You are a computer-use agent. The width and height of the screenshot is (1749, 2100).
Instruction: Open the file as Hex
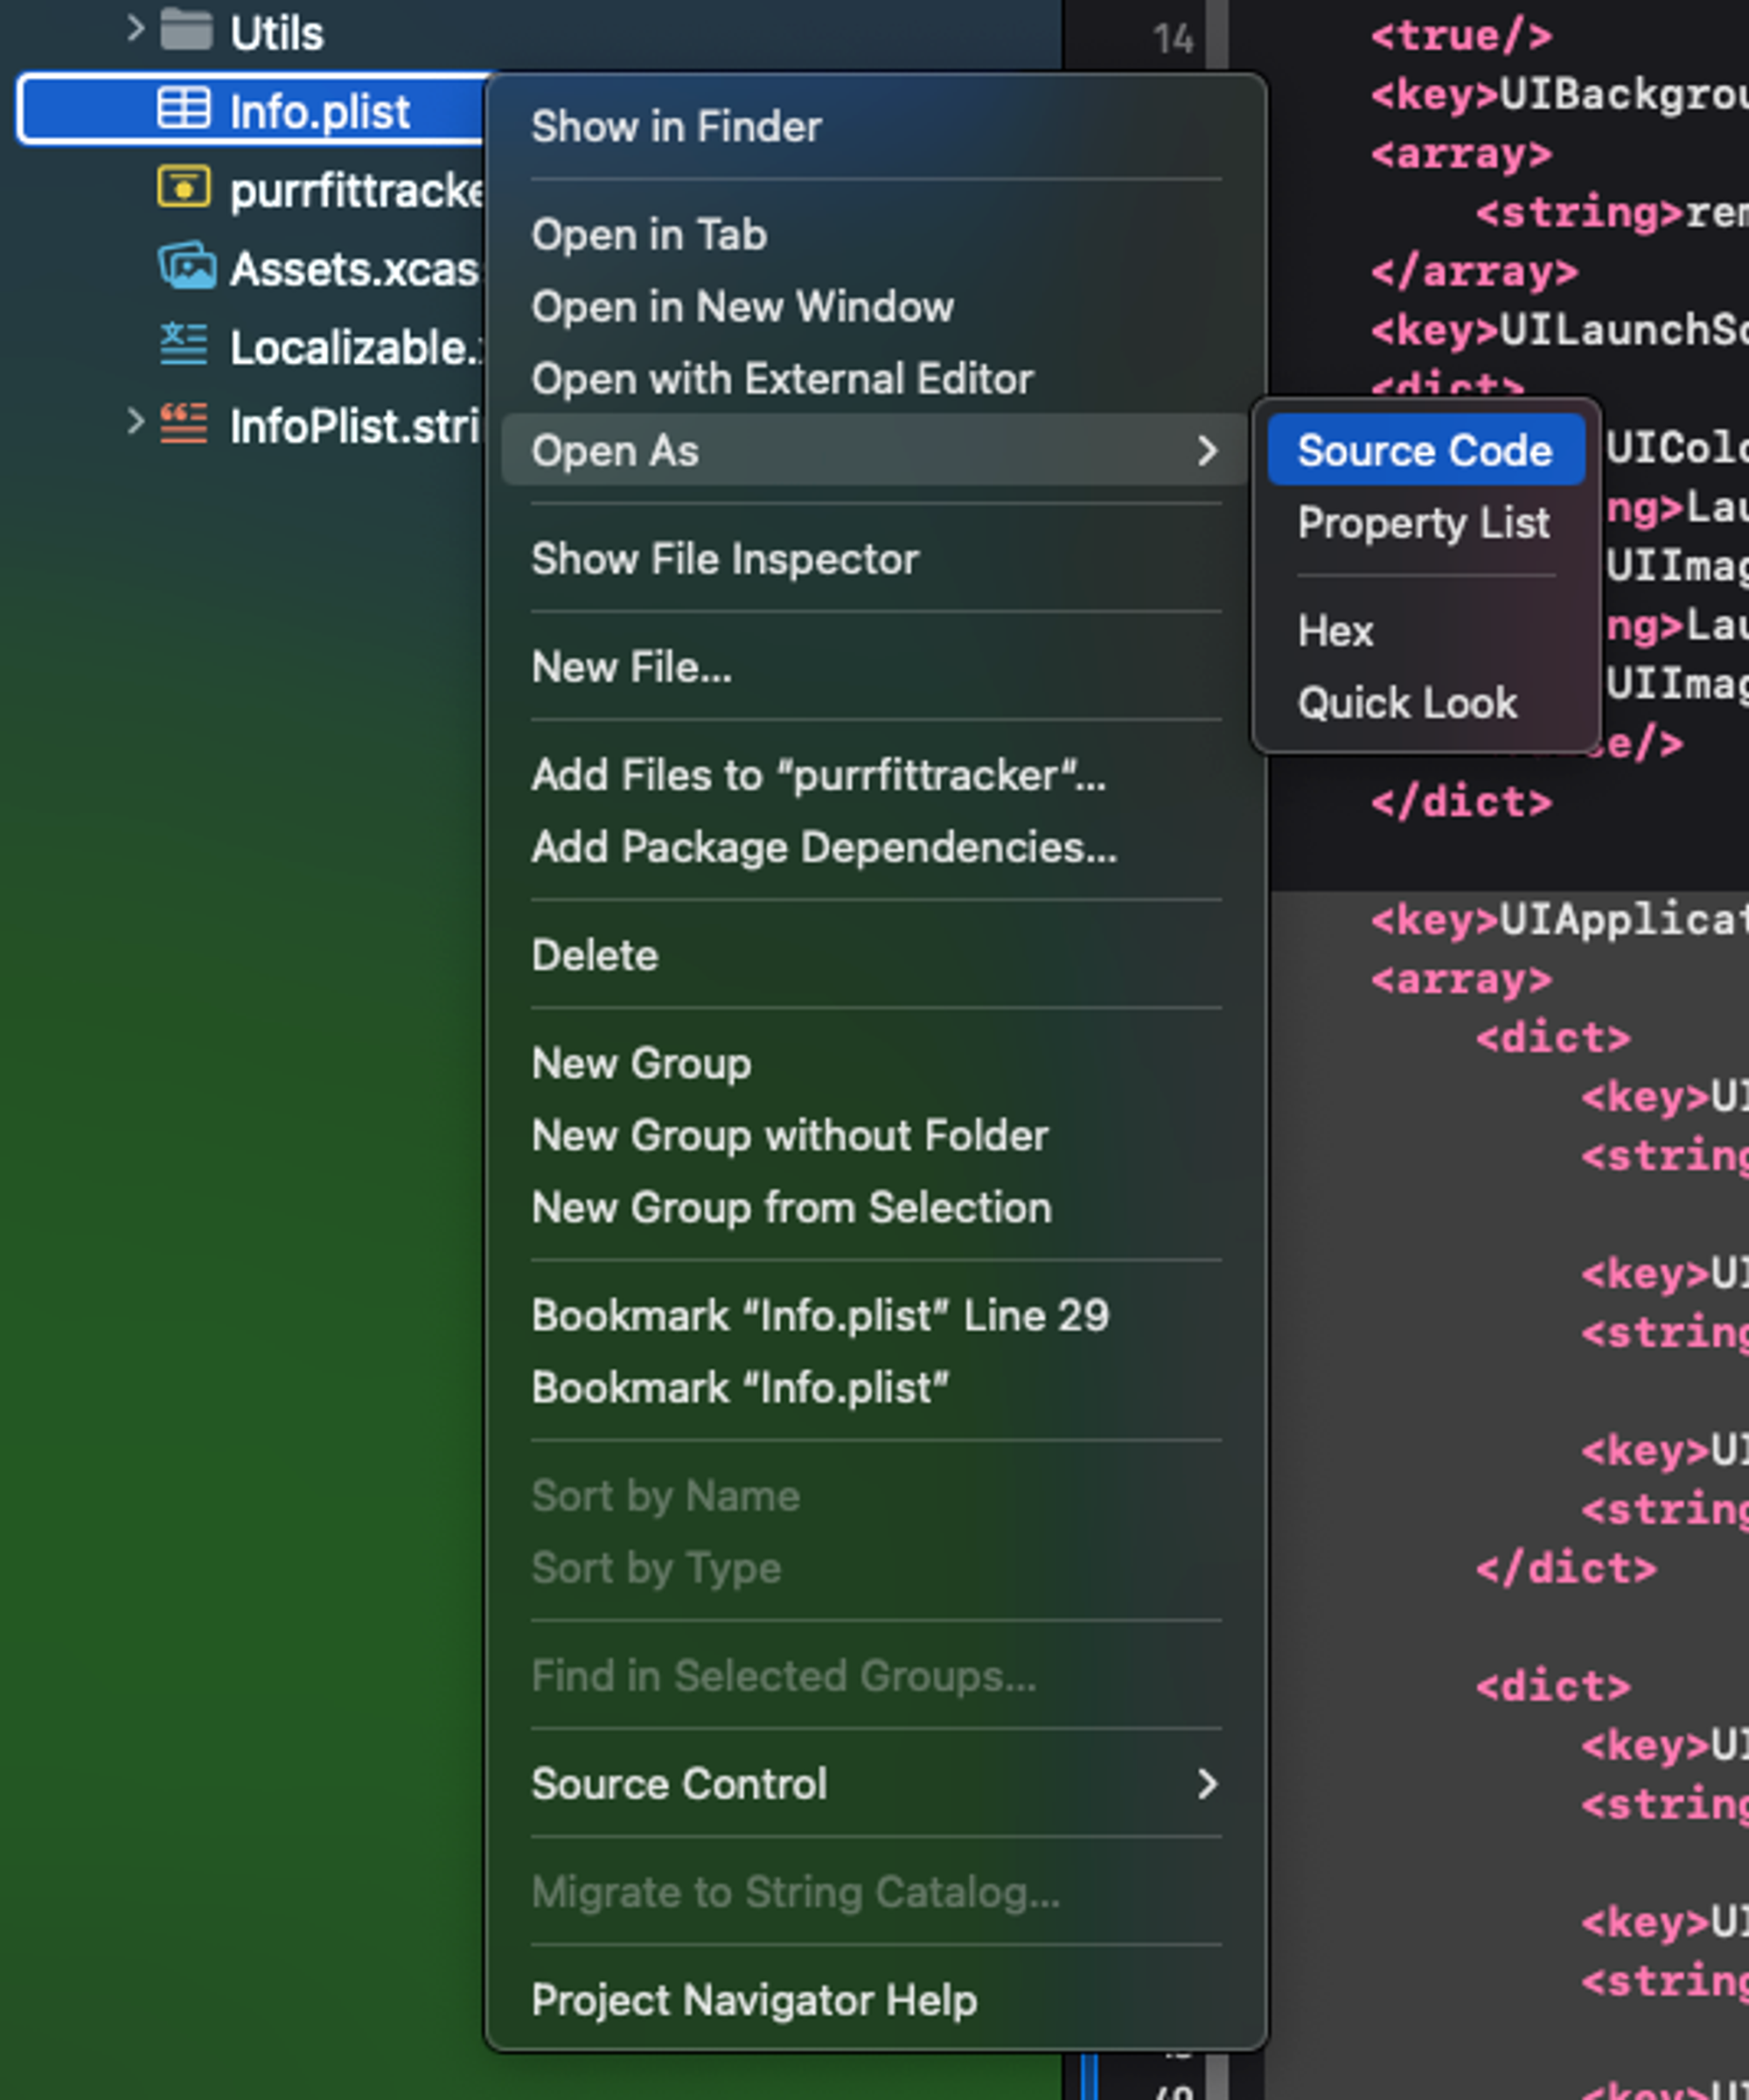pyautogui.click(x=1335, y=631)
